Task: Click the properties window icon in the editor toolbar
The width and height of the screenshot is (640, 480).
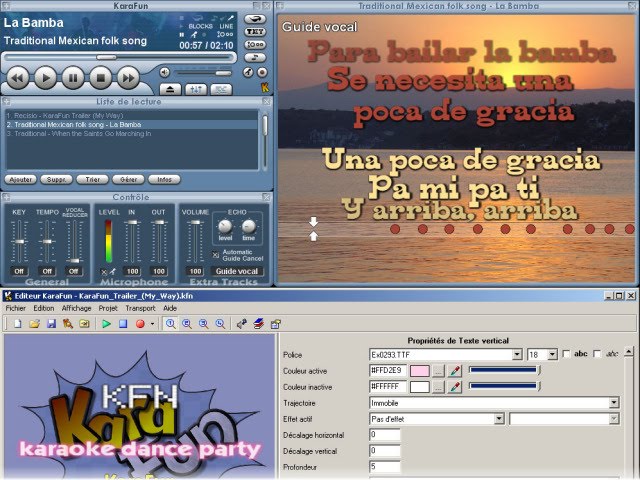Action: tap(276, 324)
